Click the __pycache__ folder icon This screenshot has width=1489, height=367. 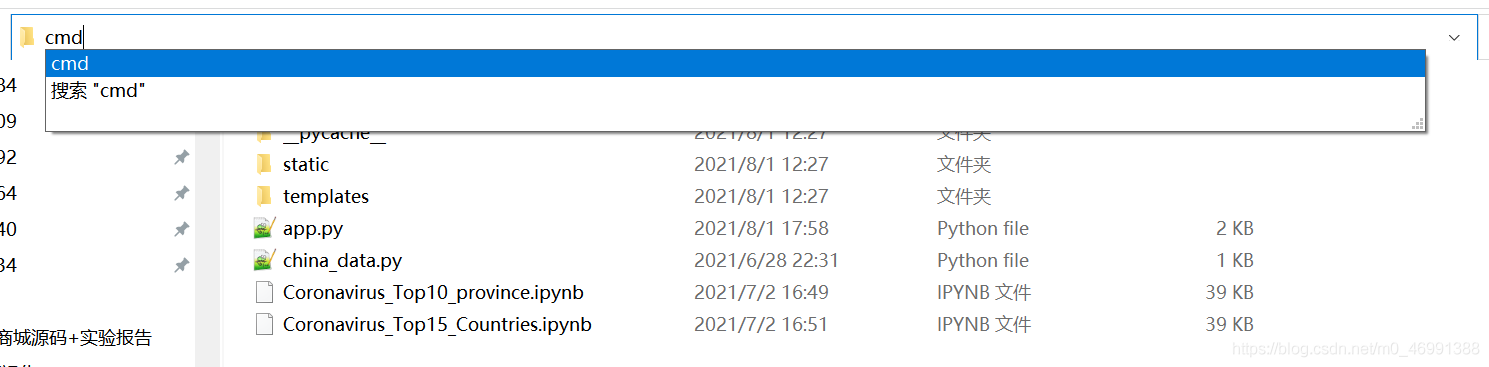pos(264,134)
